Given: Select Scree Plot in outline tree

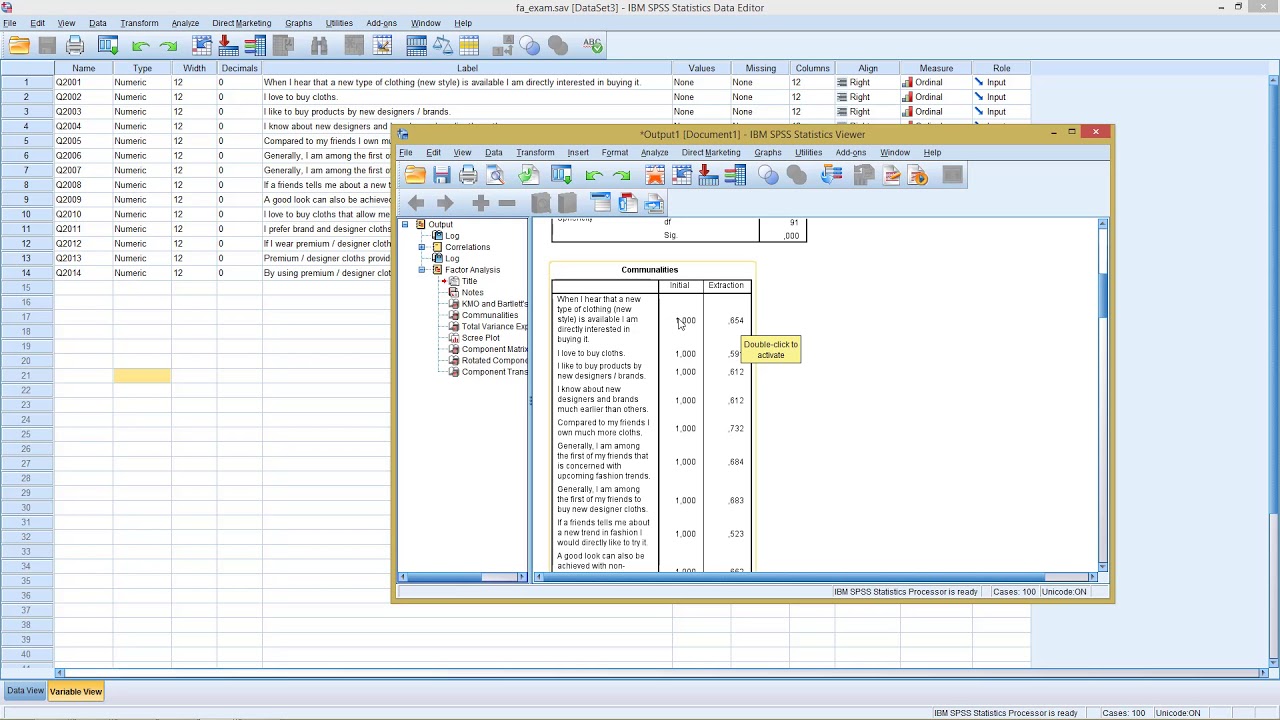Looking at the screenshot, I should (481, 338).
